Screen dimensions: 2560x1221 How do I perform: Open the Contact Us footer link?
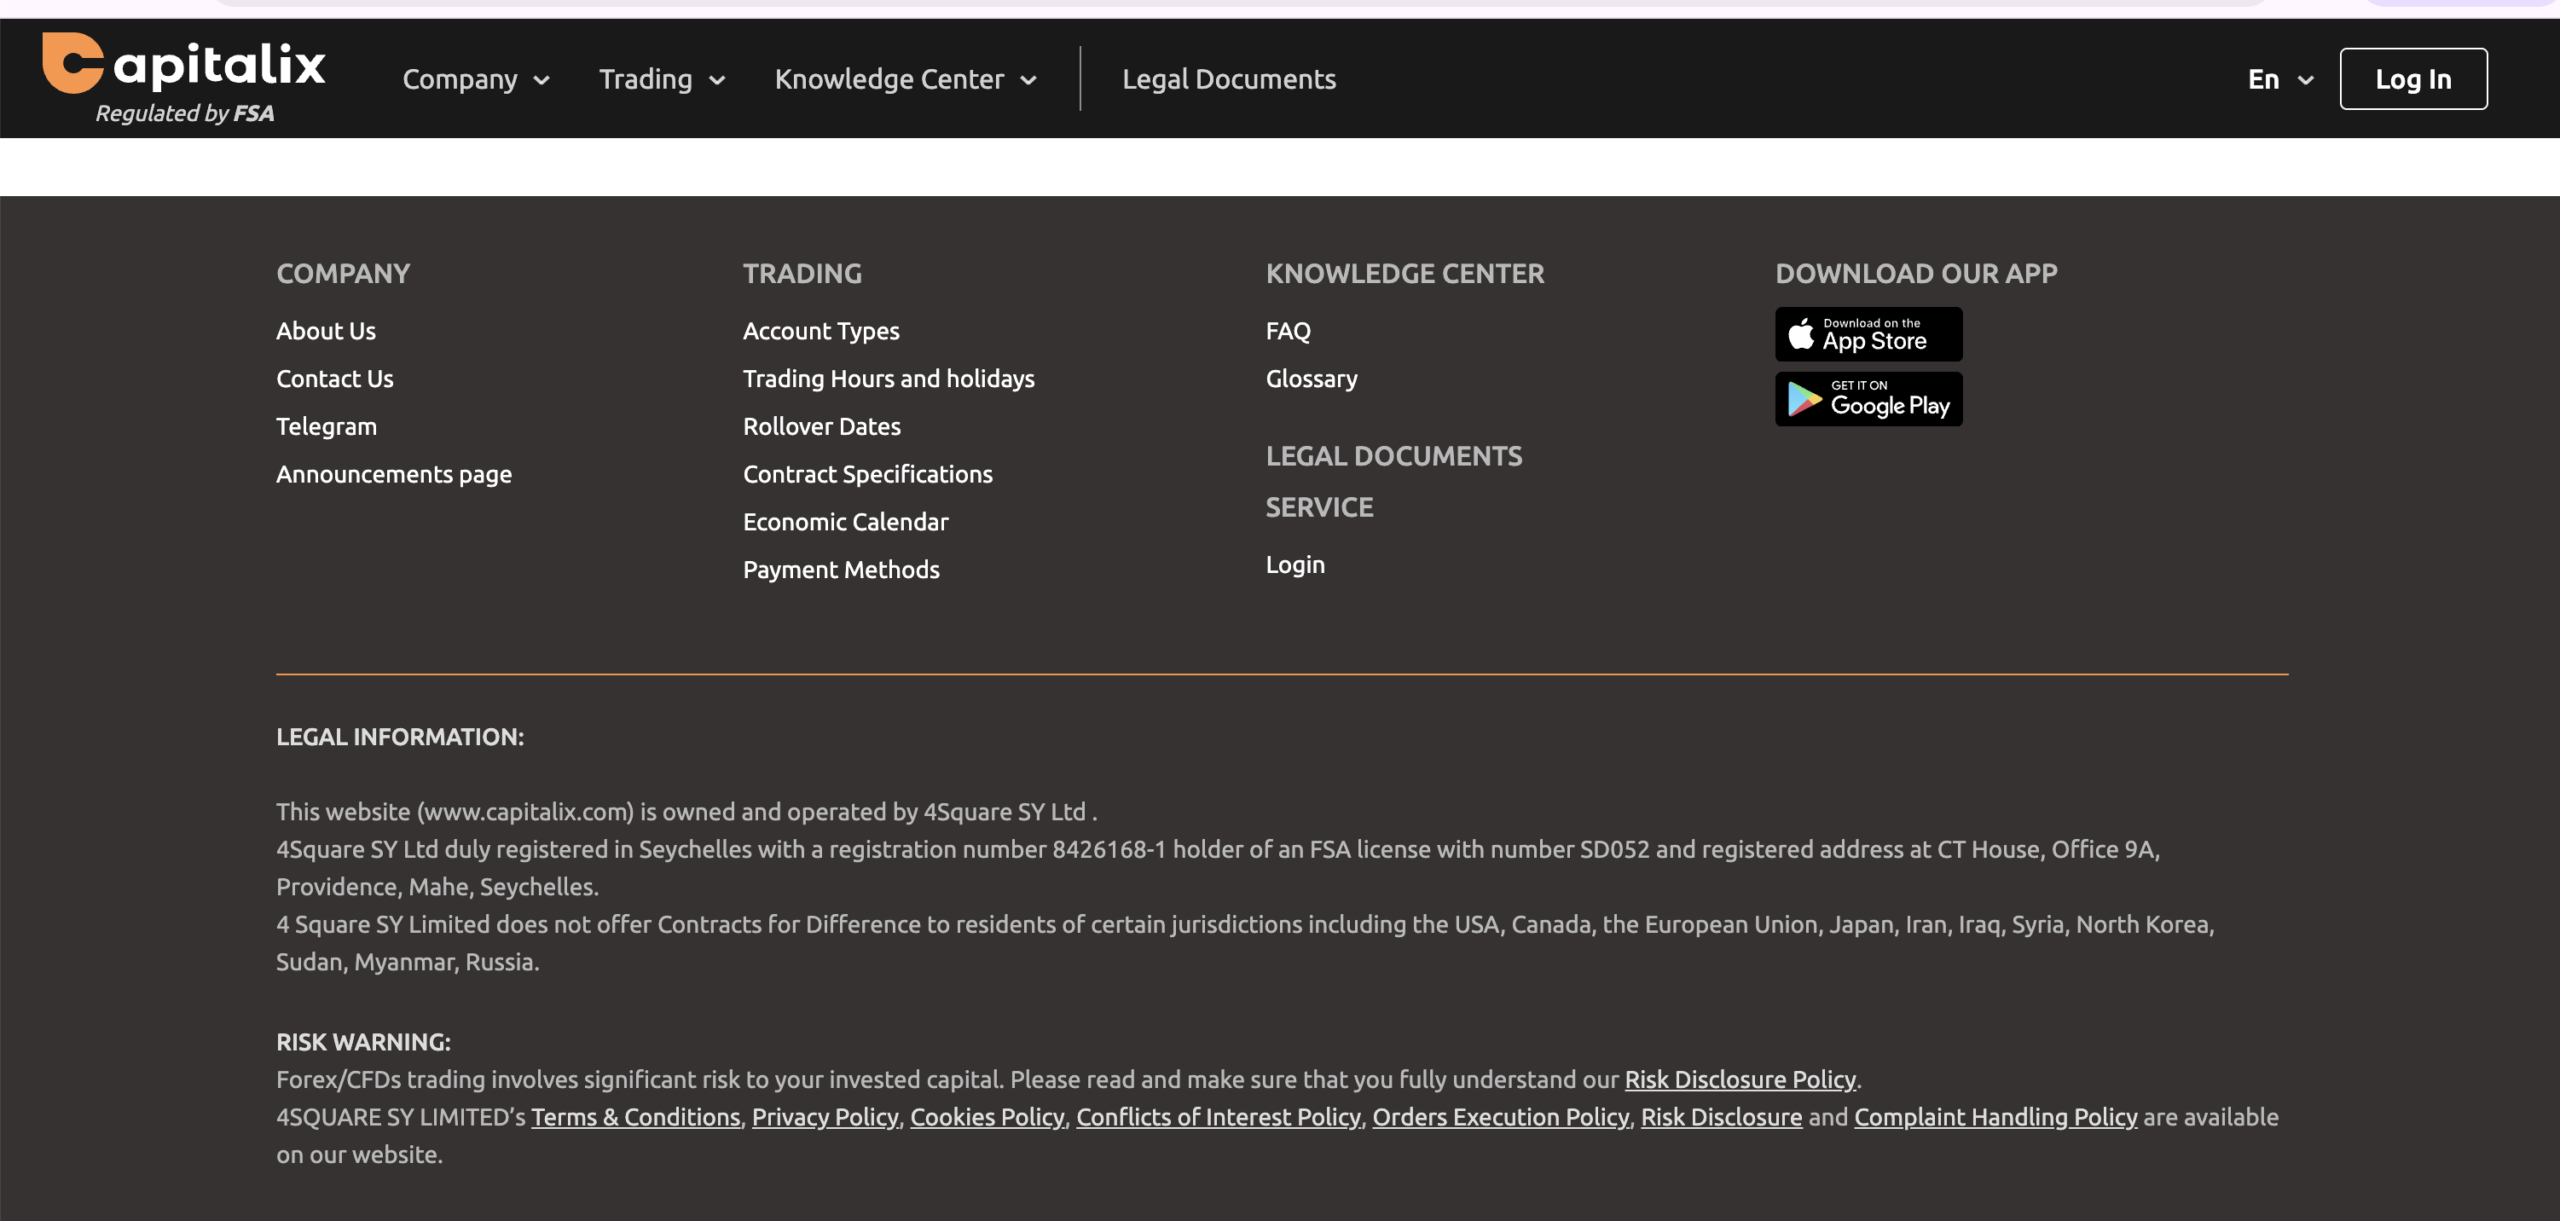pyautogui.click(x=335, y=379)
